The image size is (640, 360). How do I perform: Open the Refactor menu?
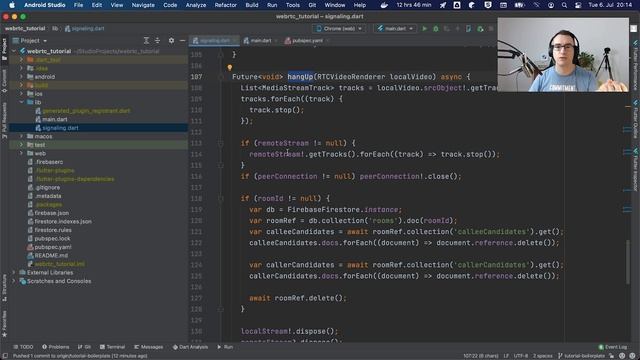(x=225, y=5)
